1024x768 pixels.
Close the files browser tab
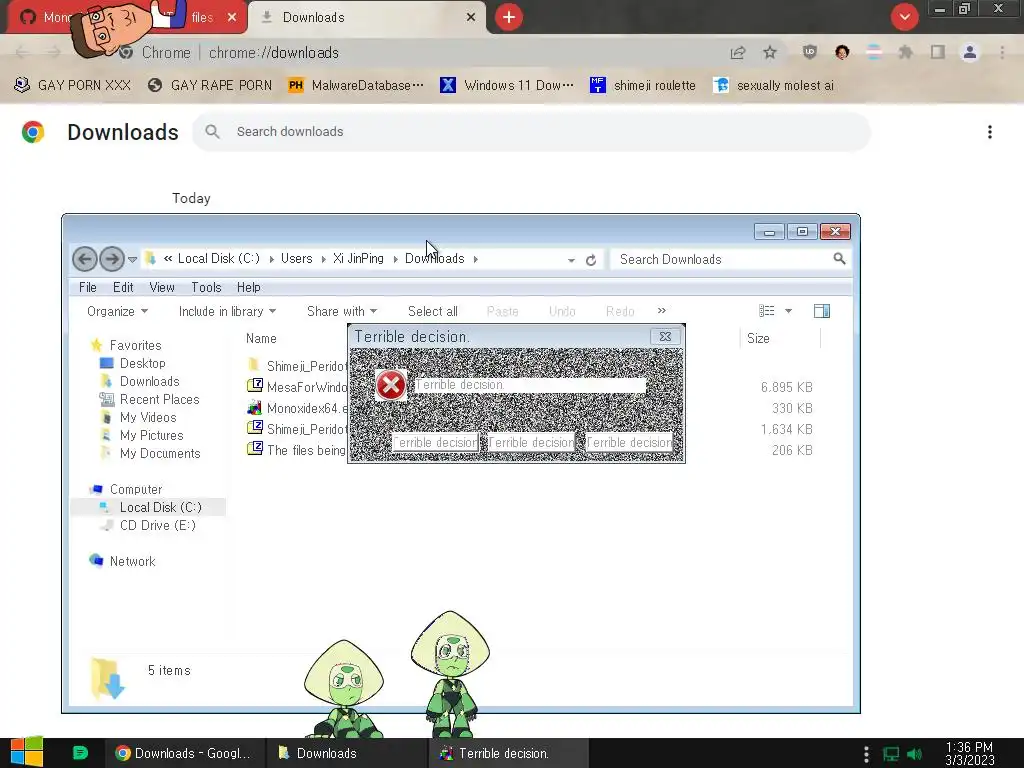[x=232, y=17]
